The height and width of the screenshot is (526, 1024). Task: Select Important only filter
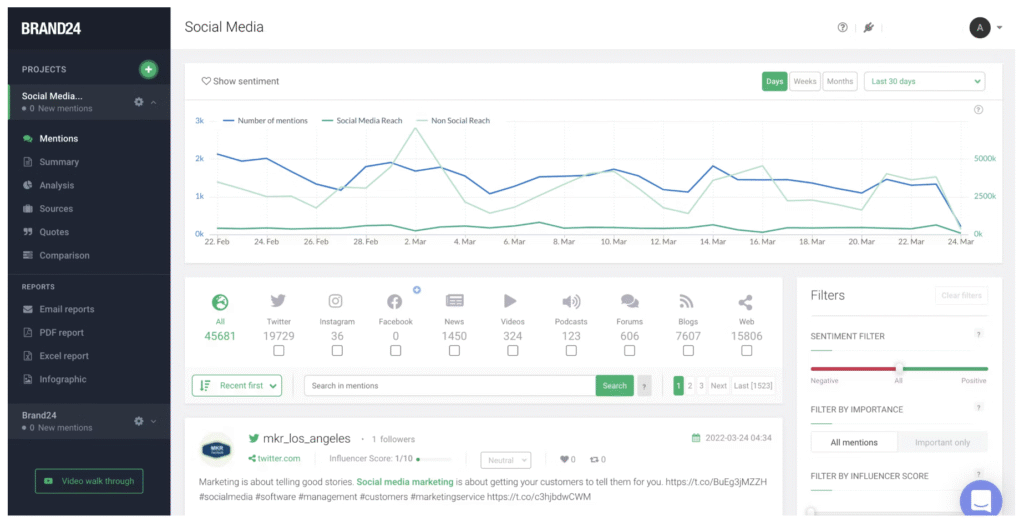(942, 442)
